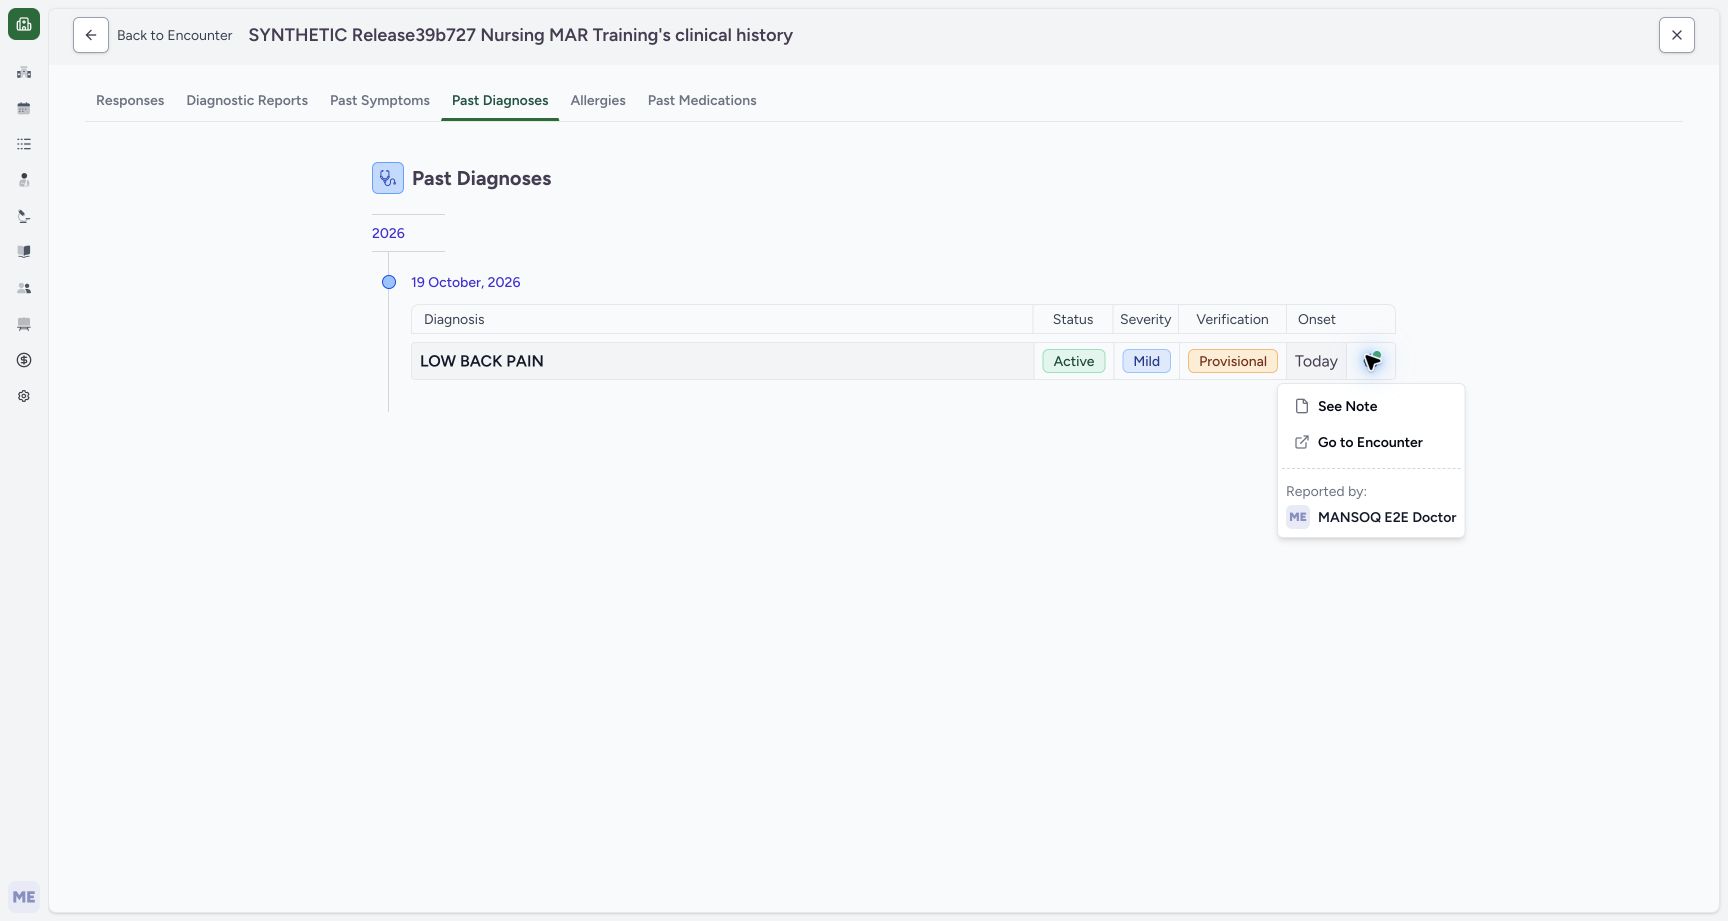The width and height of the screenshot is (1728, 921).
Task: Switch to the Allergies tab
Action: [x=598, y=100]
